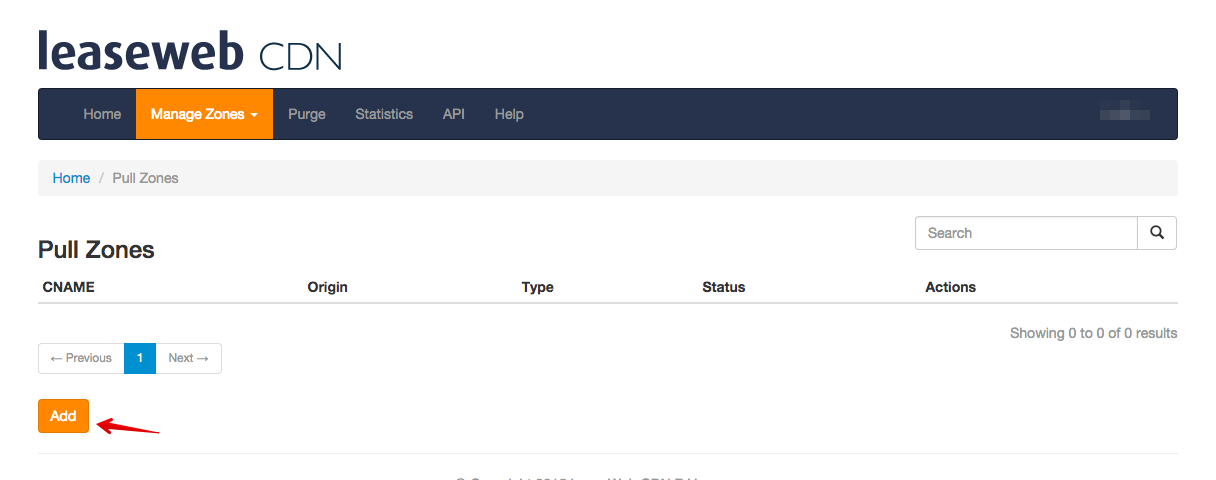This screenshot has height=480, width=1216.
Task: Follow the Home breadcrumb link
Action: (71, 178)
